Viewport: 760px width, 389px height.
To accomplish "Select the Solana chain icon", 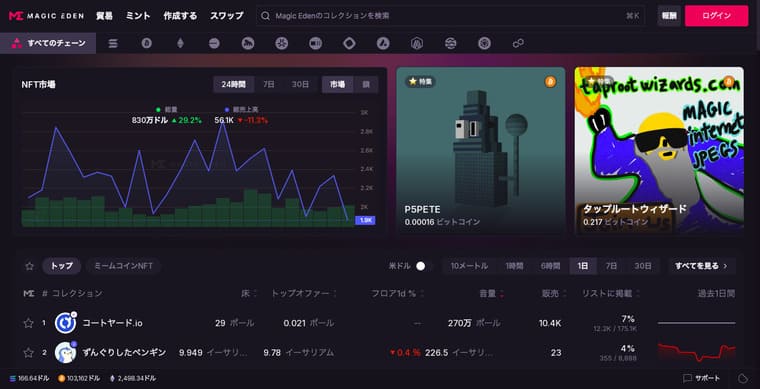I will tap(113, 44).
